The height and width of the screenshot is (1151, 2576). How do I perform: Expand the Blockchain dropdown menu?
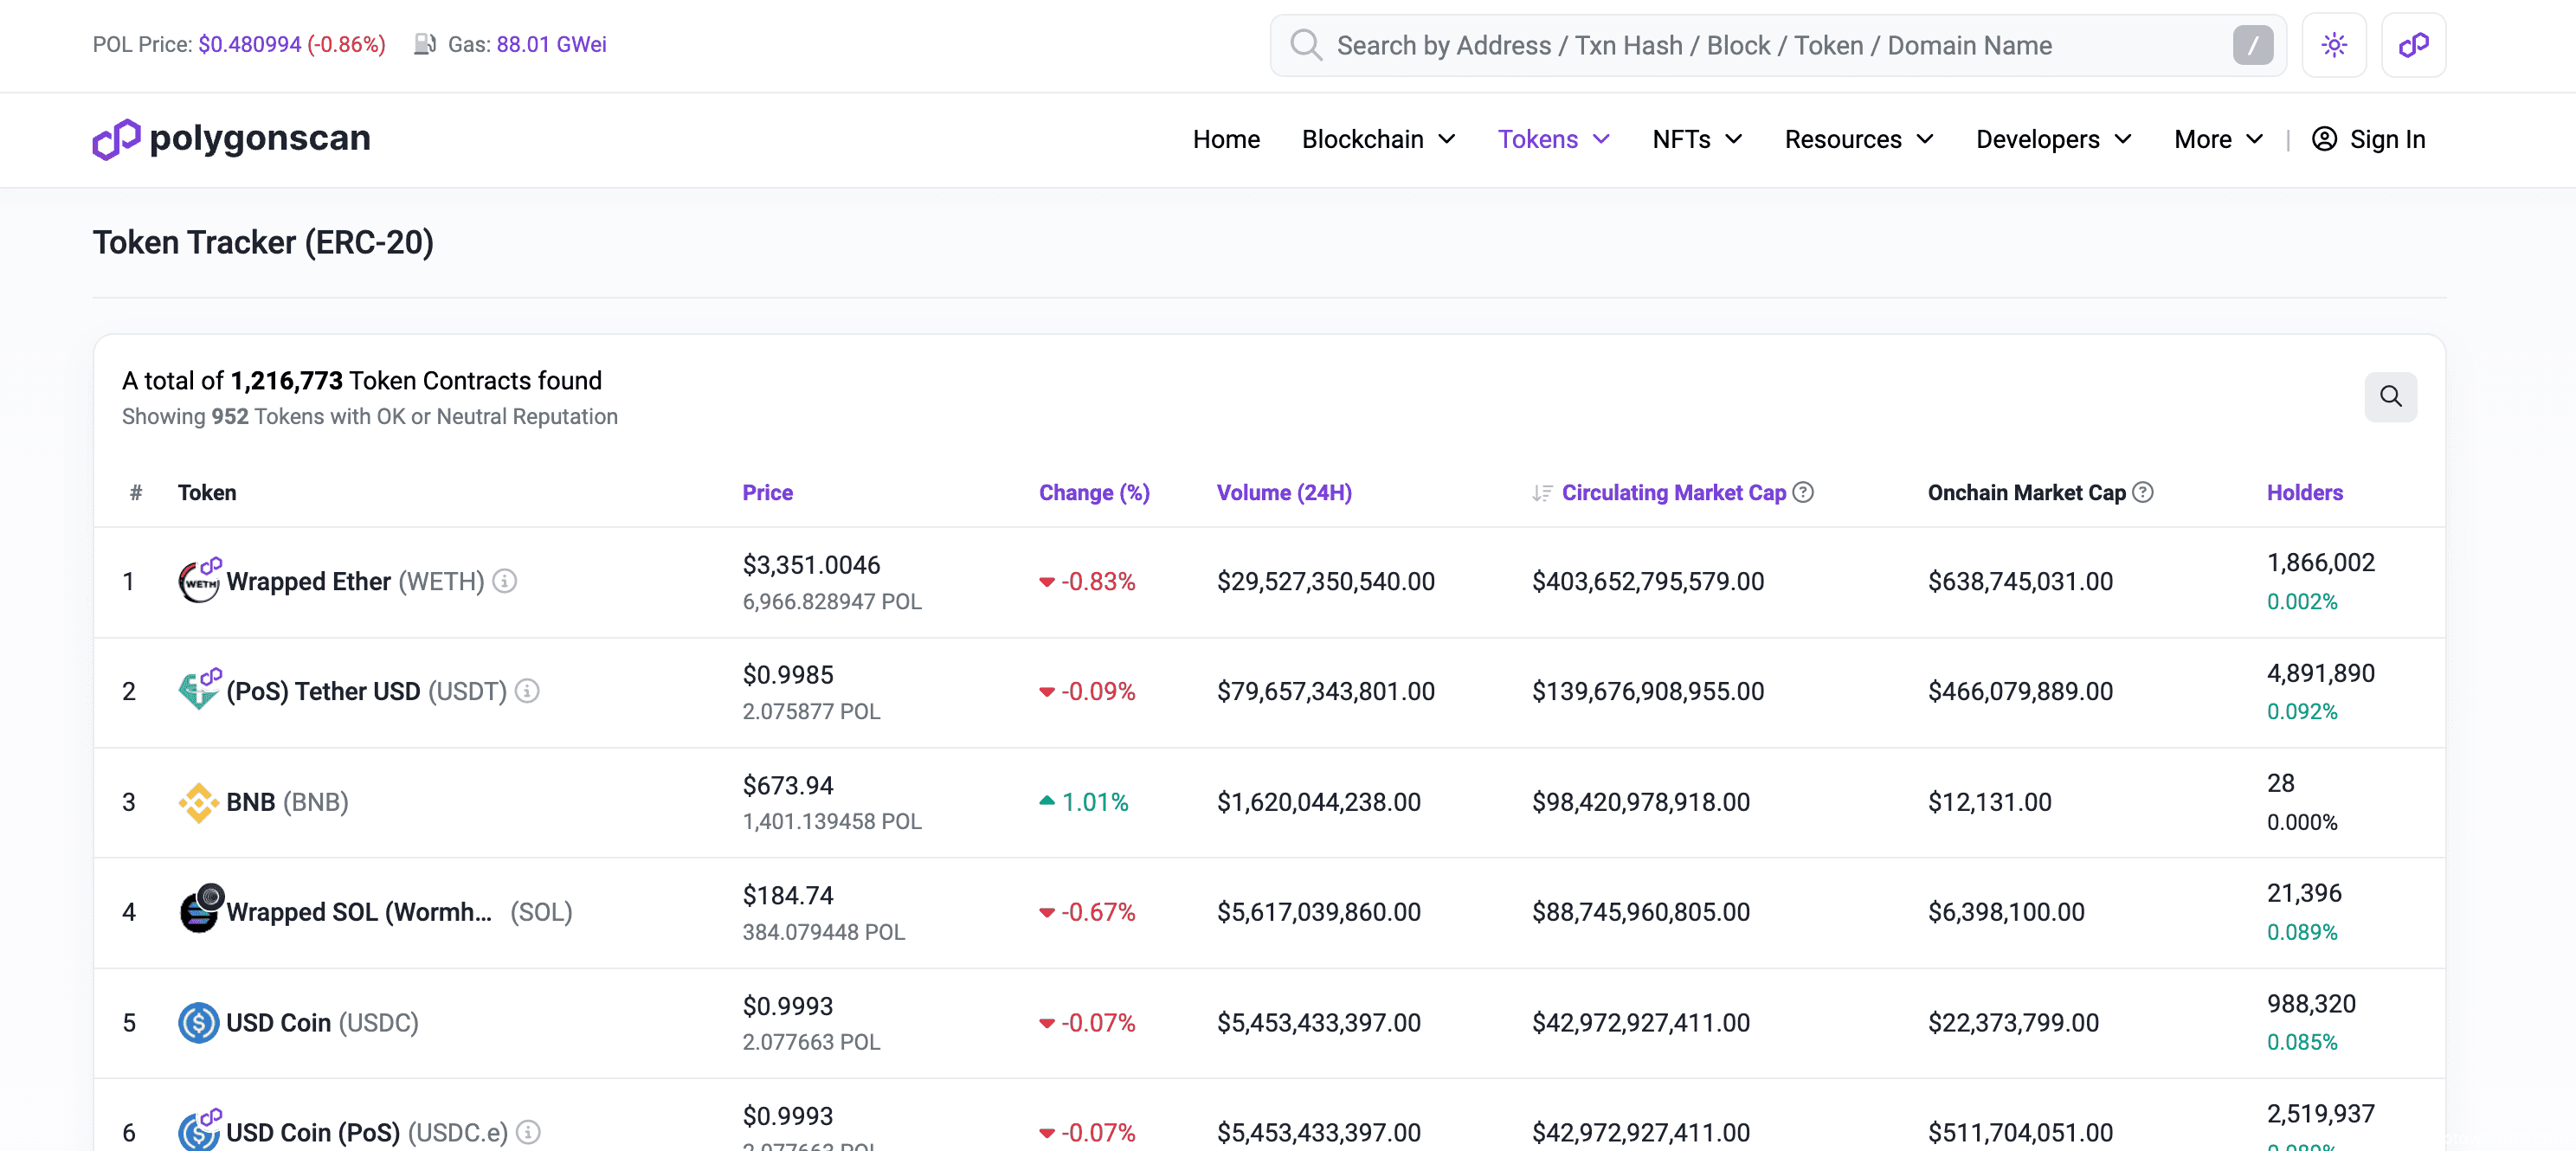(1377, 139)
